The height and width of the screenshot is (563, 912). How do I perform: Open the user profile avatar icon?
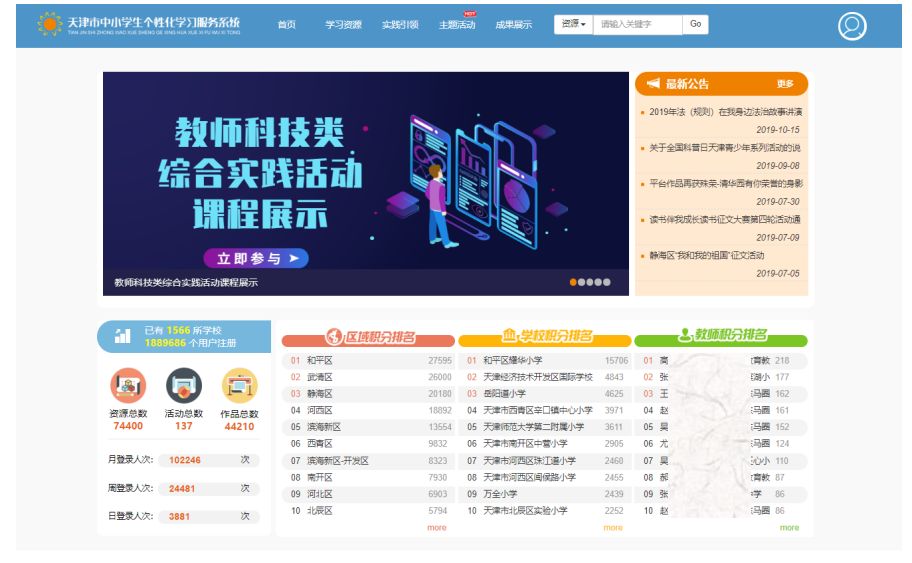852,26
